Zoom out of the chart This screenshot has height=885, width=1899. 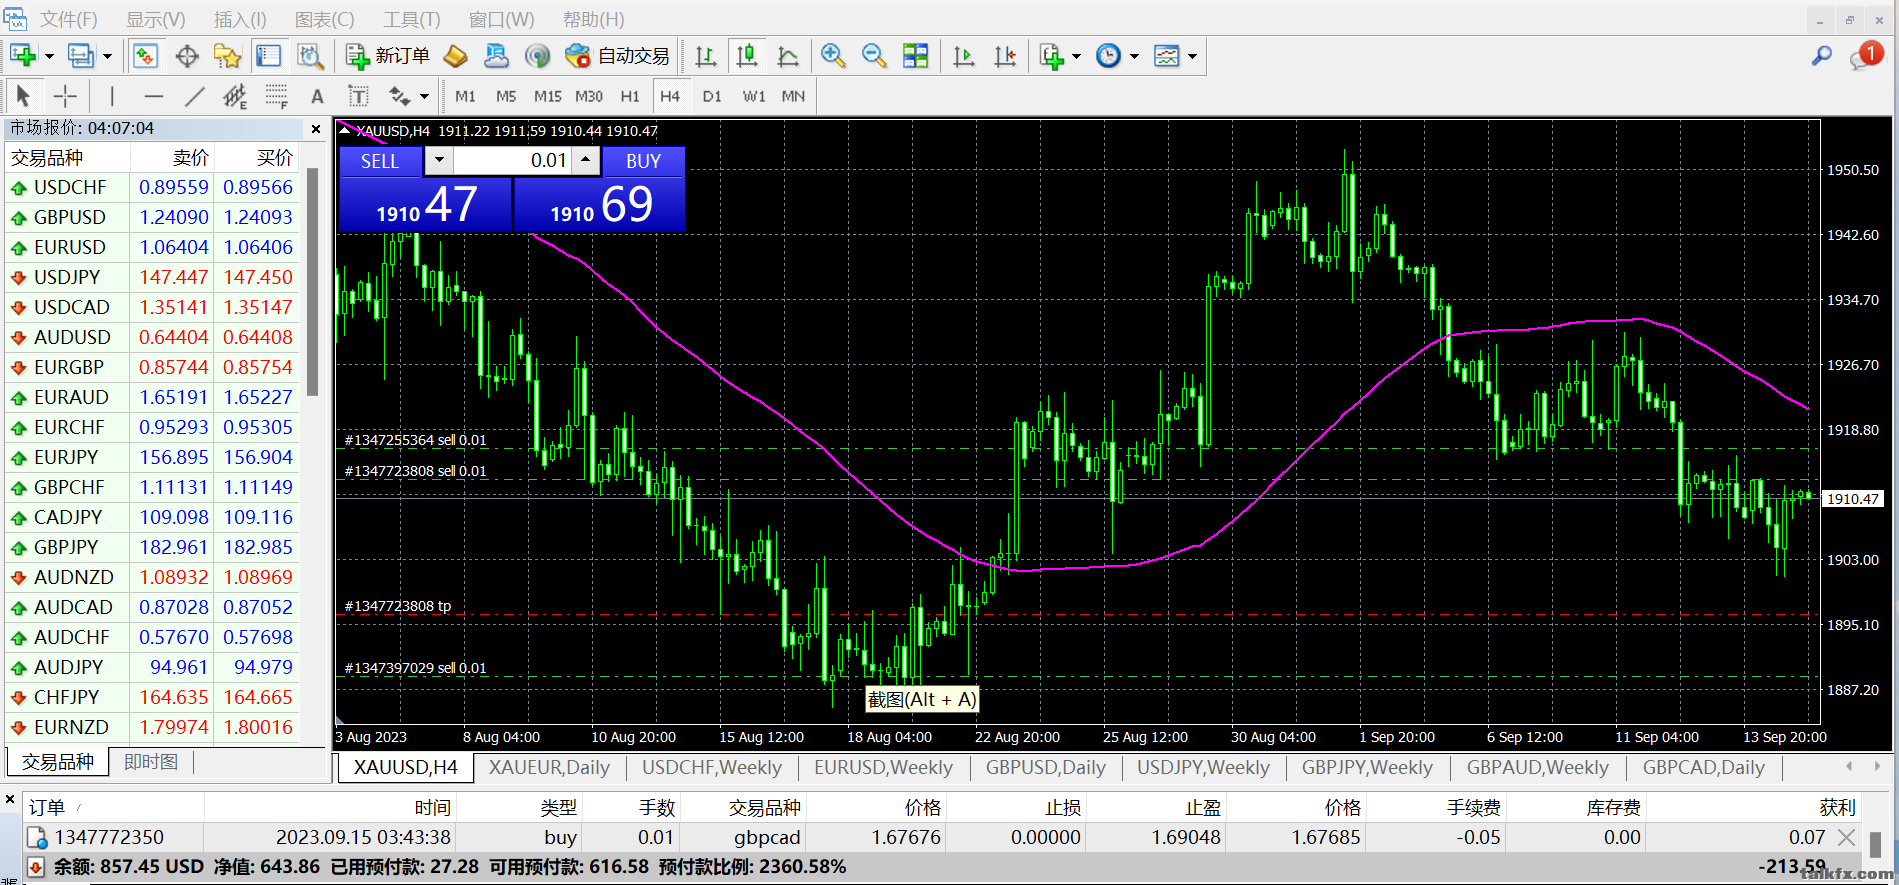(x=874, y=56)
